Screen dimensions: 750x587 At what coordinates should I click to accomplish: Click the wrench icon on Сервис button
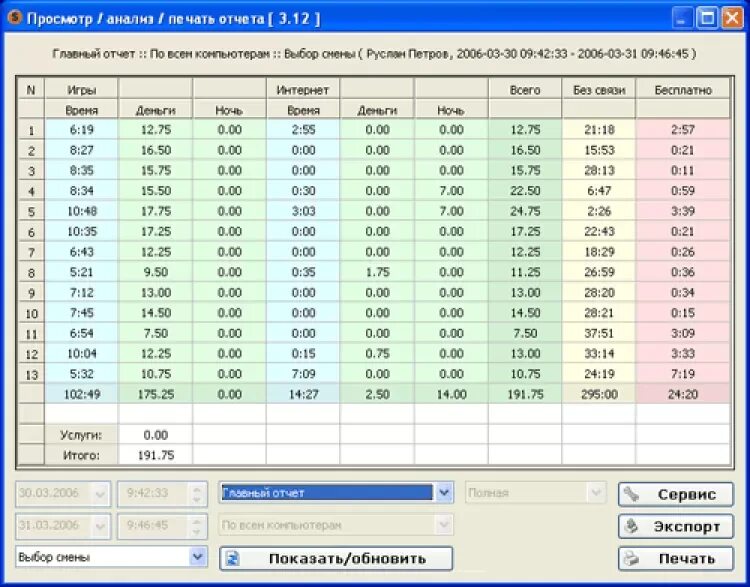pos(631,494)
